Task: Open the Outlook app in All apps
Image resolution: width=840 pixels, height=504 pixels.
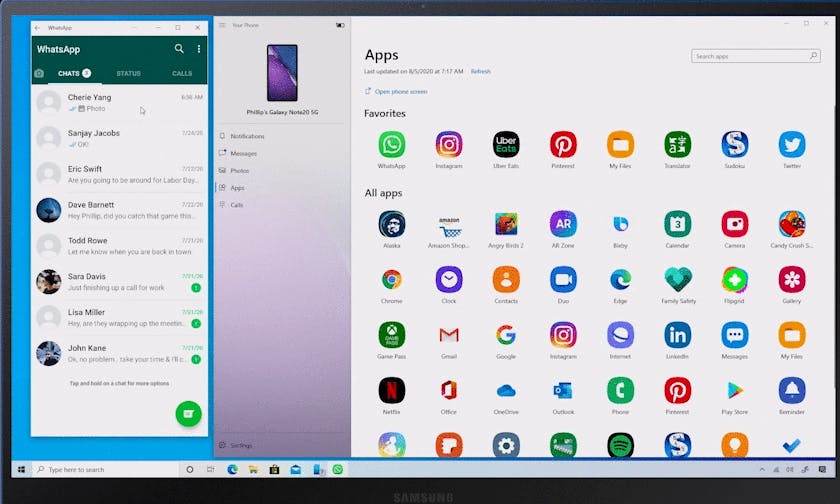Action: pyautogui.click(x=563, y=390)
